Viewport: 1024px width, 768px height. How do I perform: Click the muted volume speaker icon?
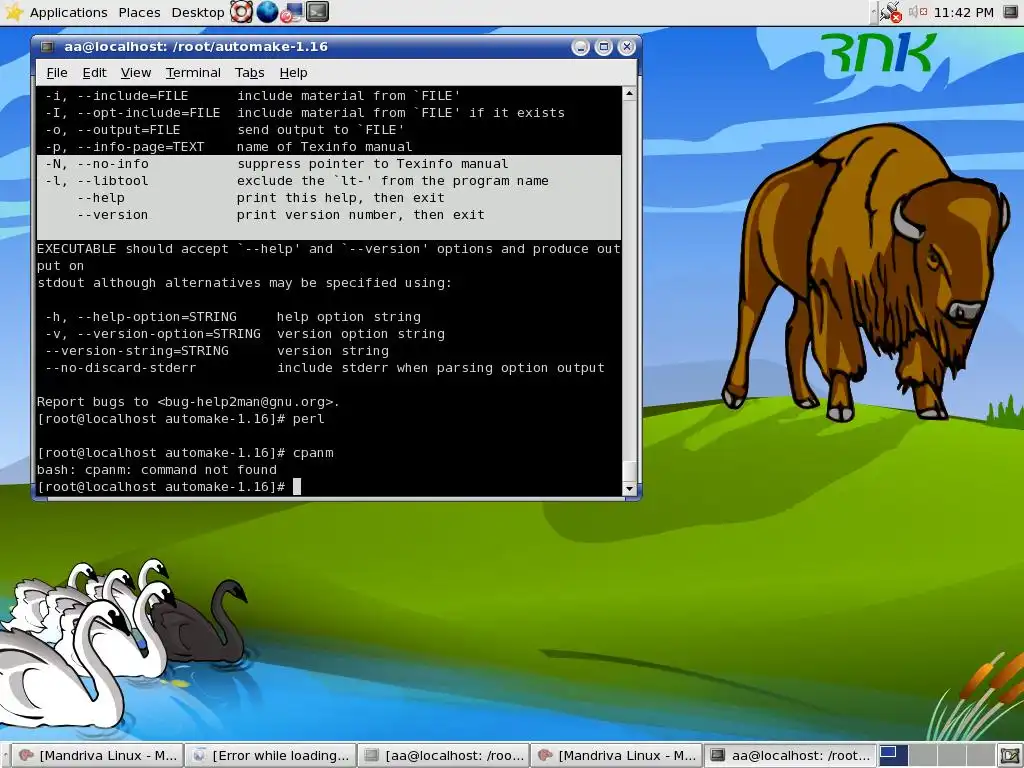tap(918, 12)
